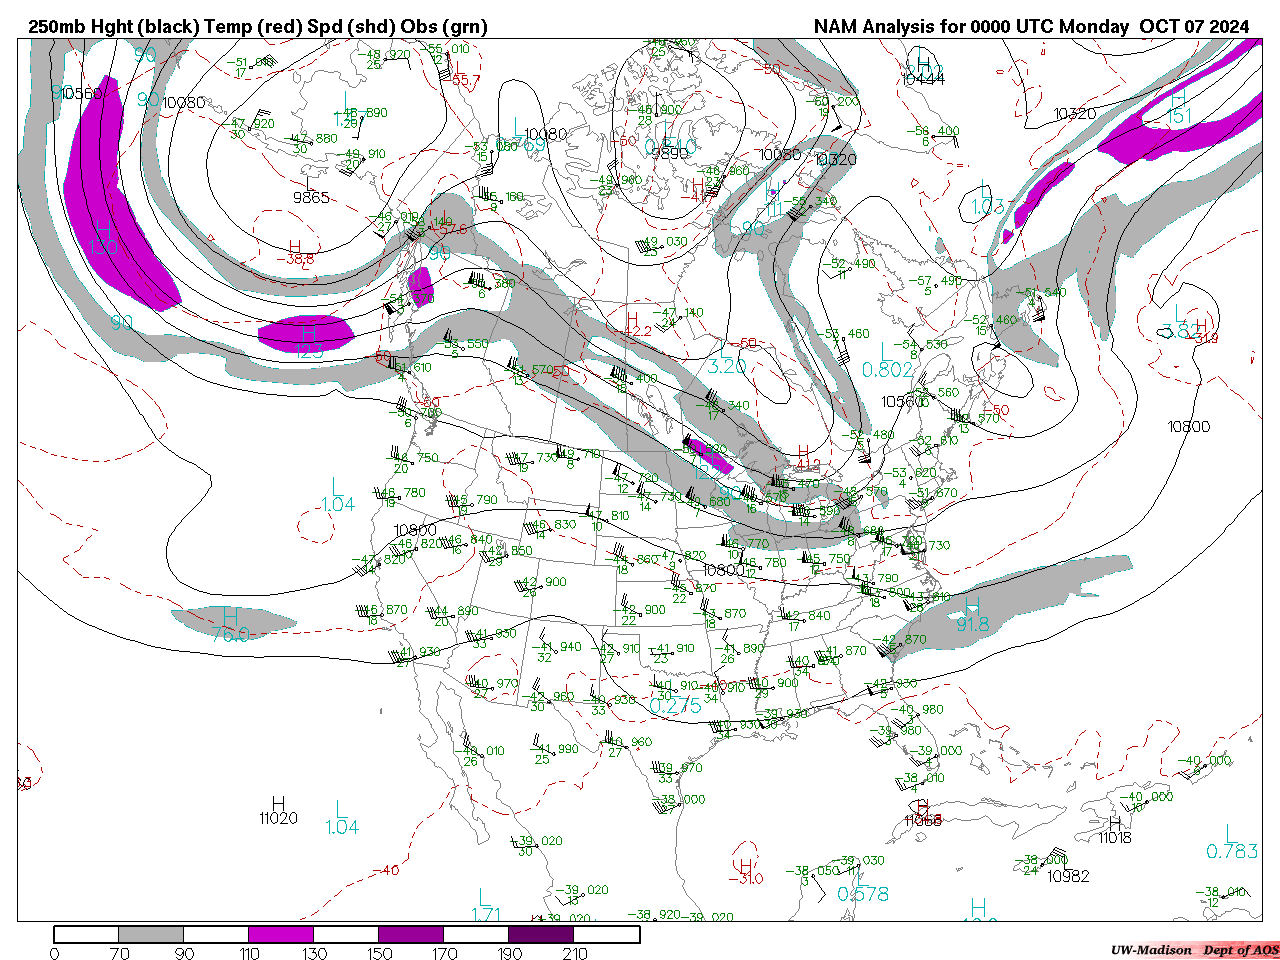Select the dark purple 190-210 legend swatch
This screenshot has width=1280, height=960.
(541, 935)
